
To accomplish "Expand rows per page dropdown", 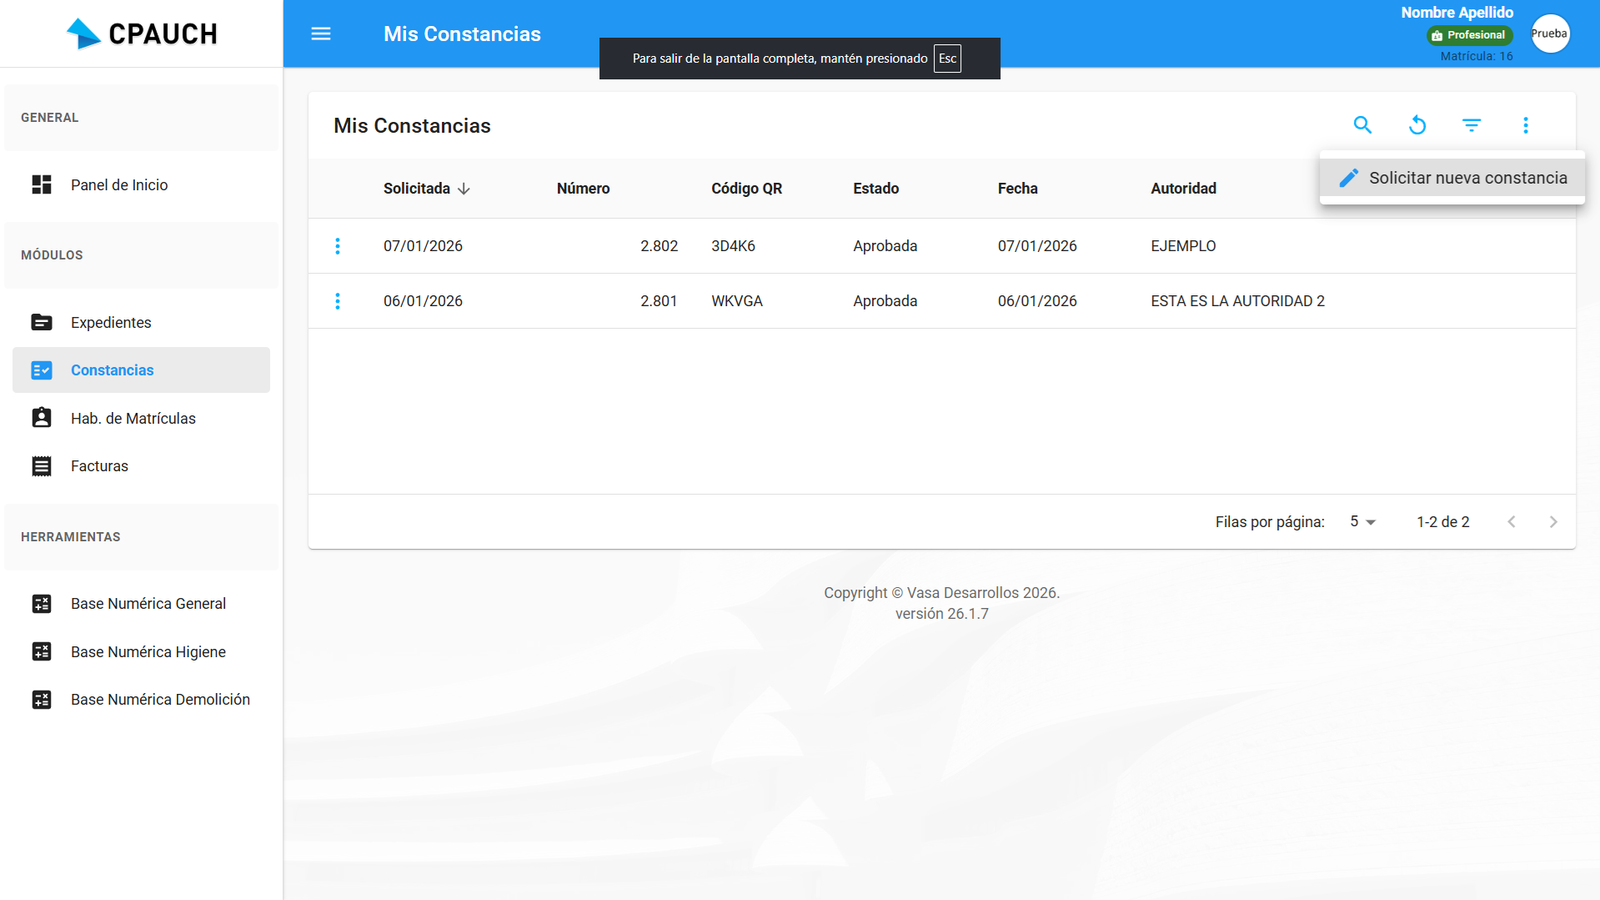I will point(1362,522).
